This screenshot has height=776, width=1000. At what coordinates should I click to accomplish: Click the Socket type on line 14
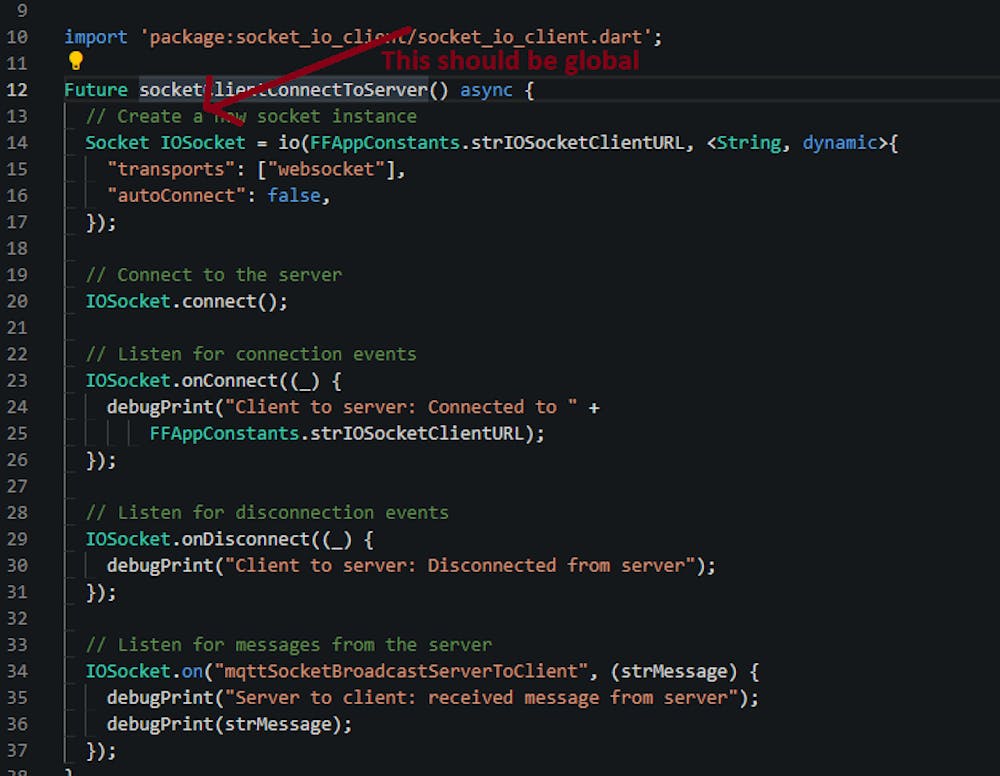pyautogui.click(x=117, y=143)
